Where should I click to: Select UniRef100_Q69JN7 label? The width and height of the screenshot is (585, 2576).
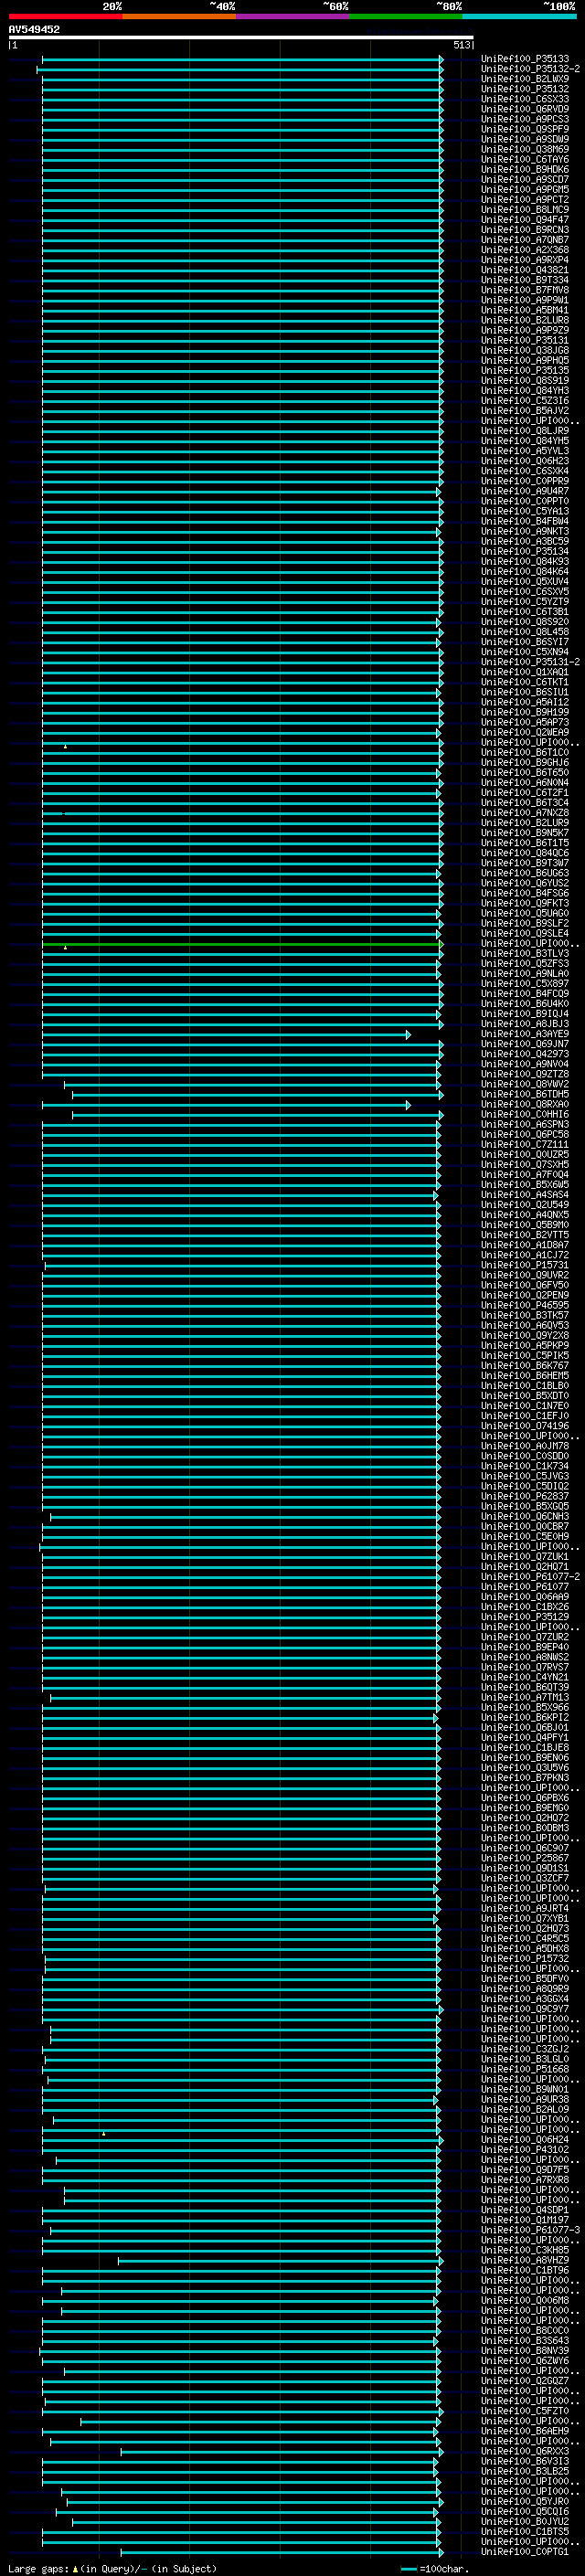click(525, 1044)
